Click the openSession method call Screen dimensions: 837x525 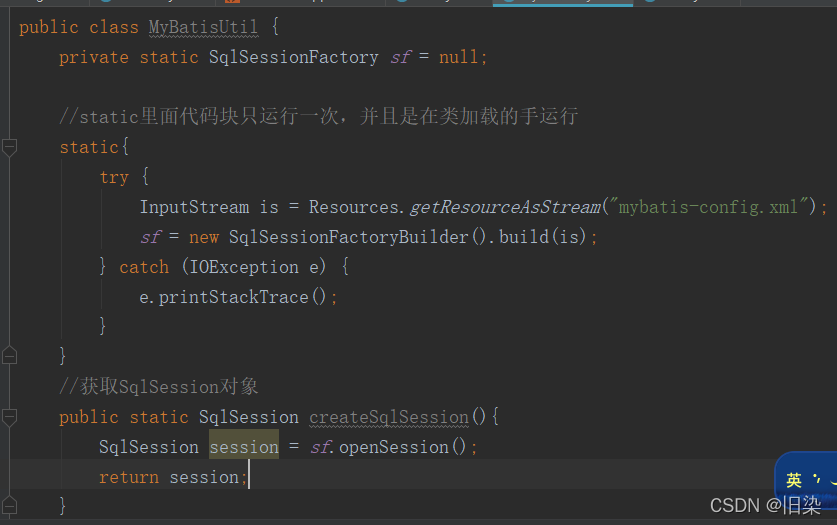click(x=391, y=447)
